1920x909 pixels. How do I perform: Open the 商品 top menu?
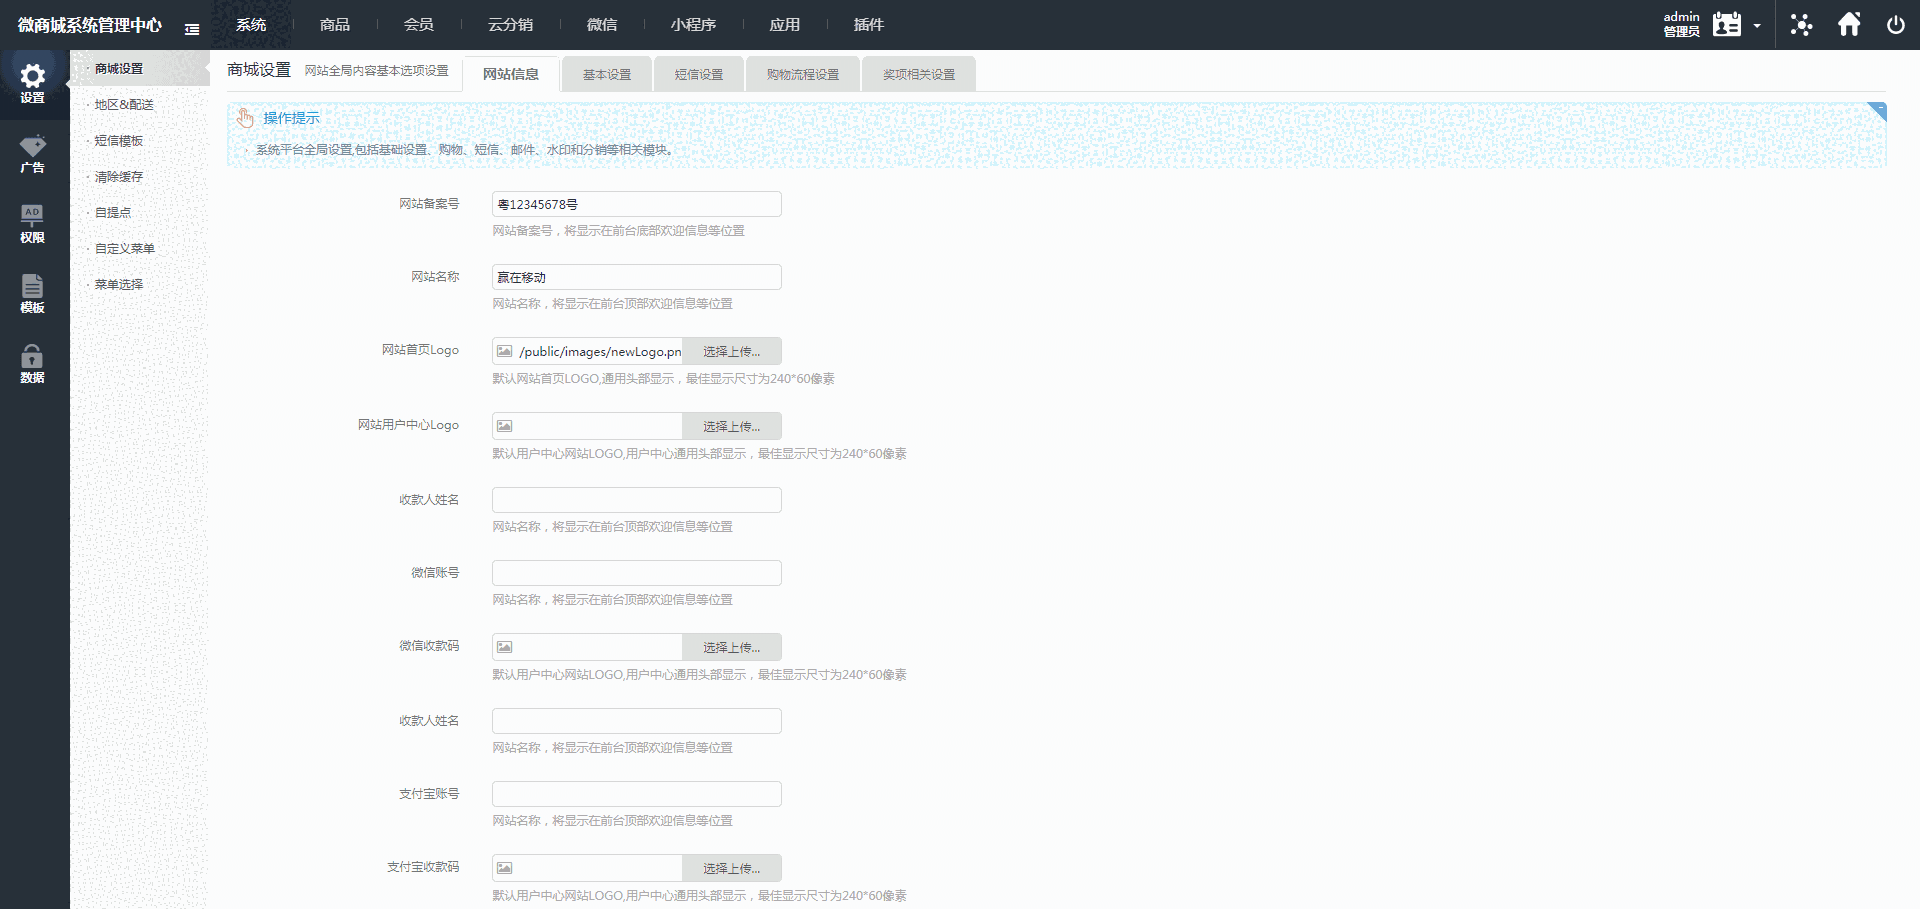coord(335,24)
